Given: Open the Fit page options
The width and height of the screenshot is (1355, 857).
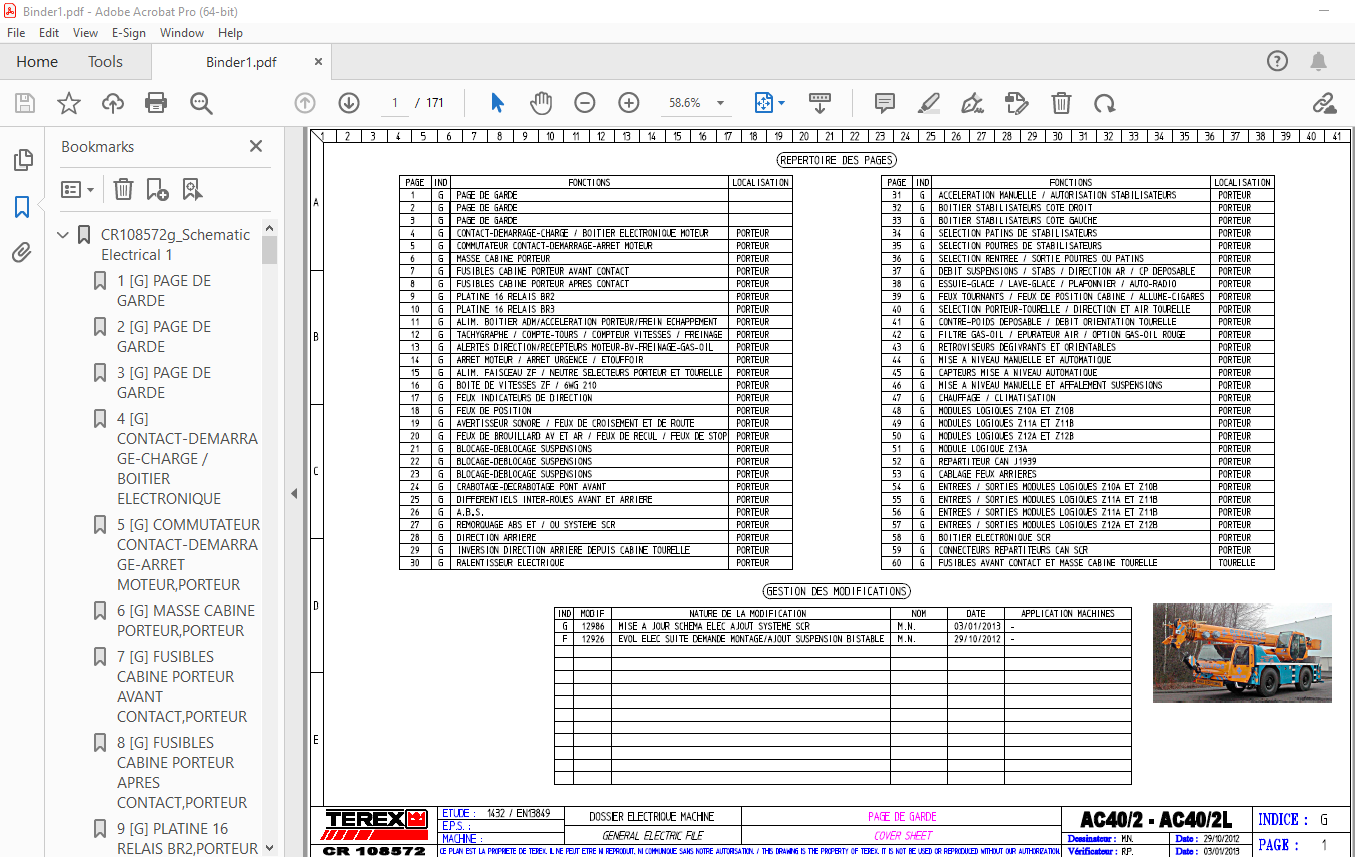Looking at the screenshot, I should [768, 103].
